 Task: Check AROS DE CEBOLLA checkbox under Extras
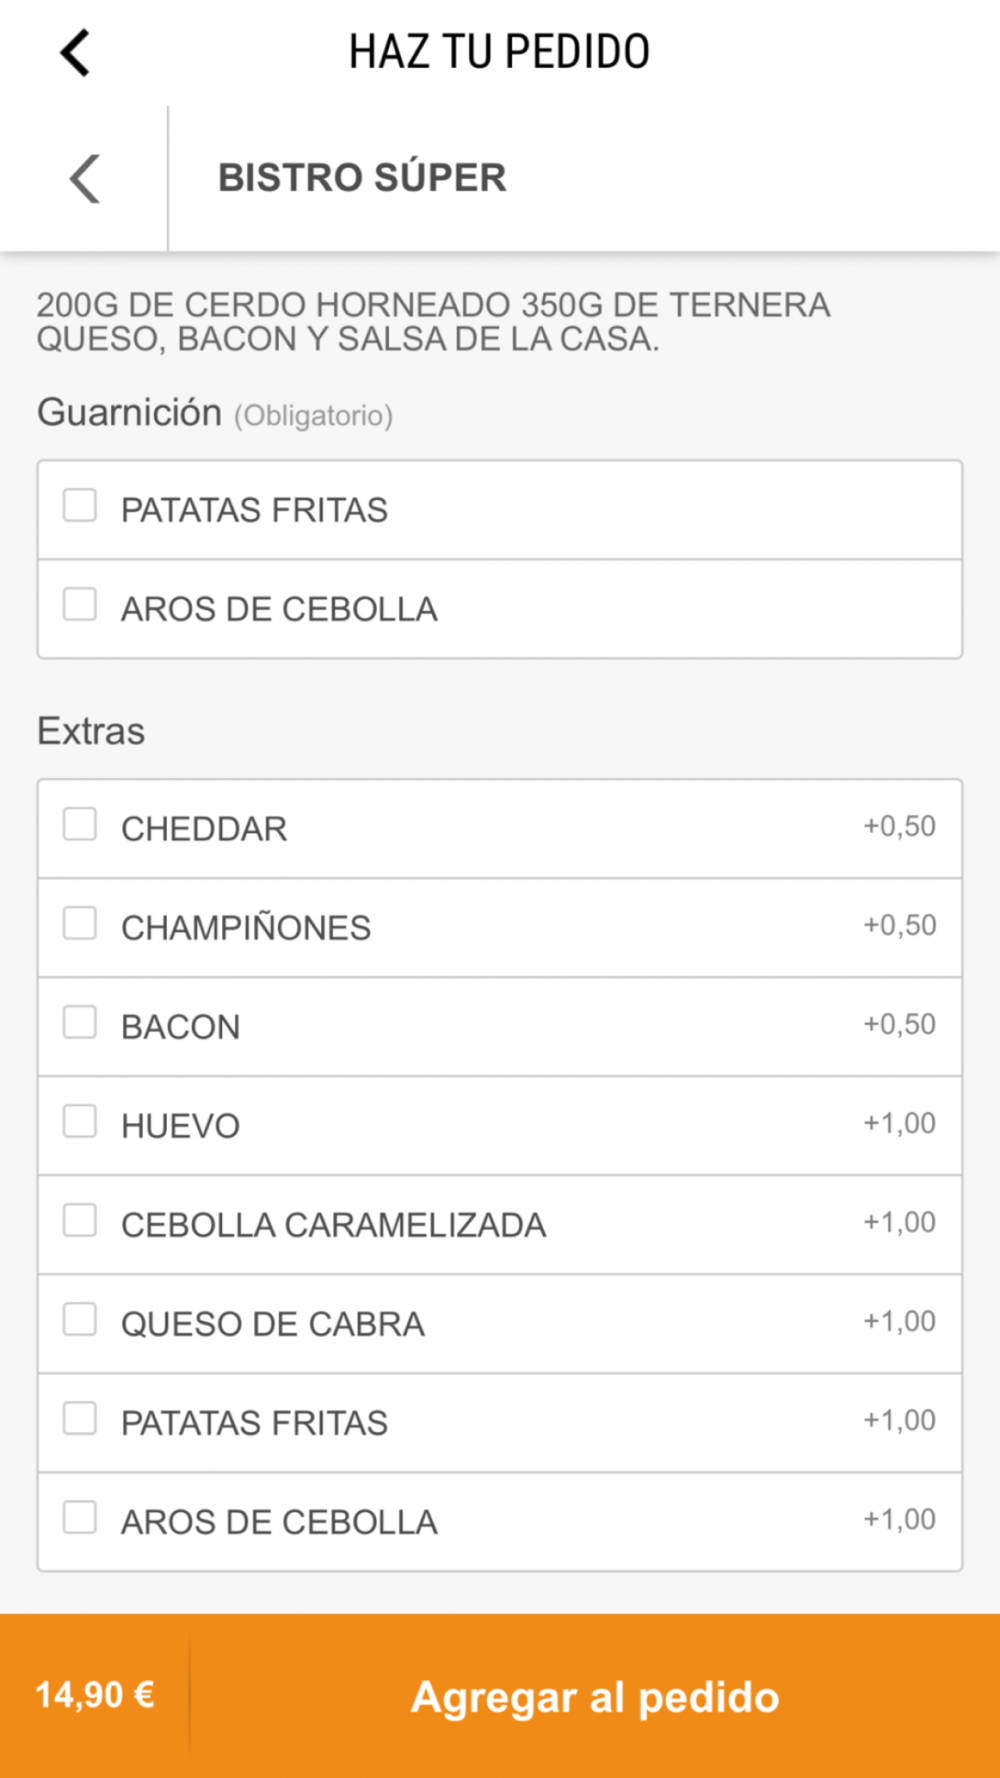(80, 1518)
